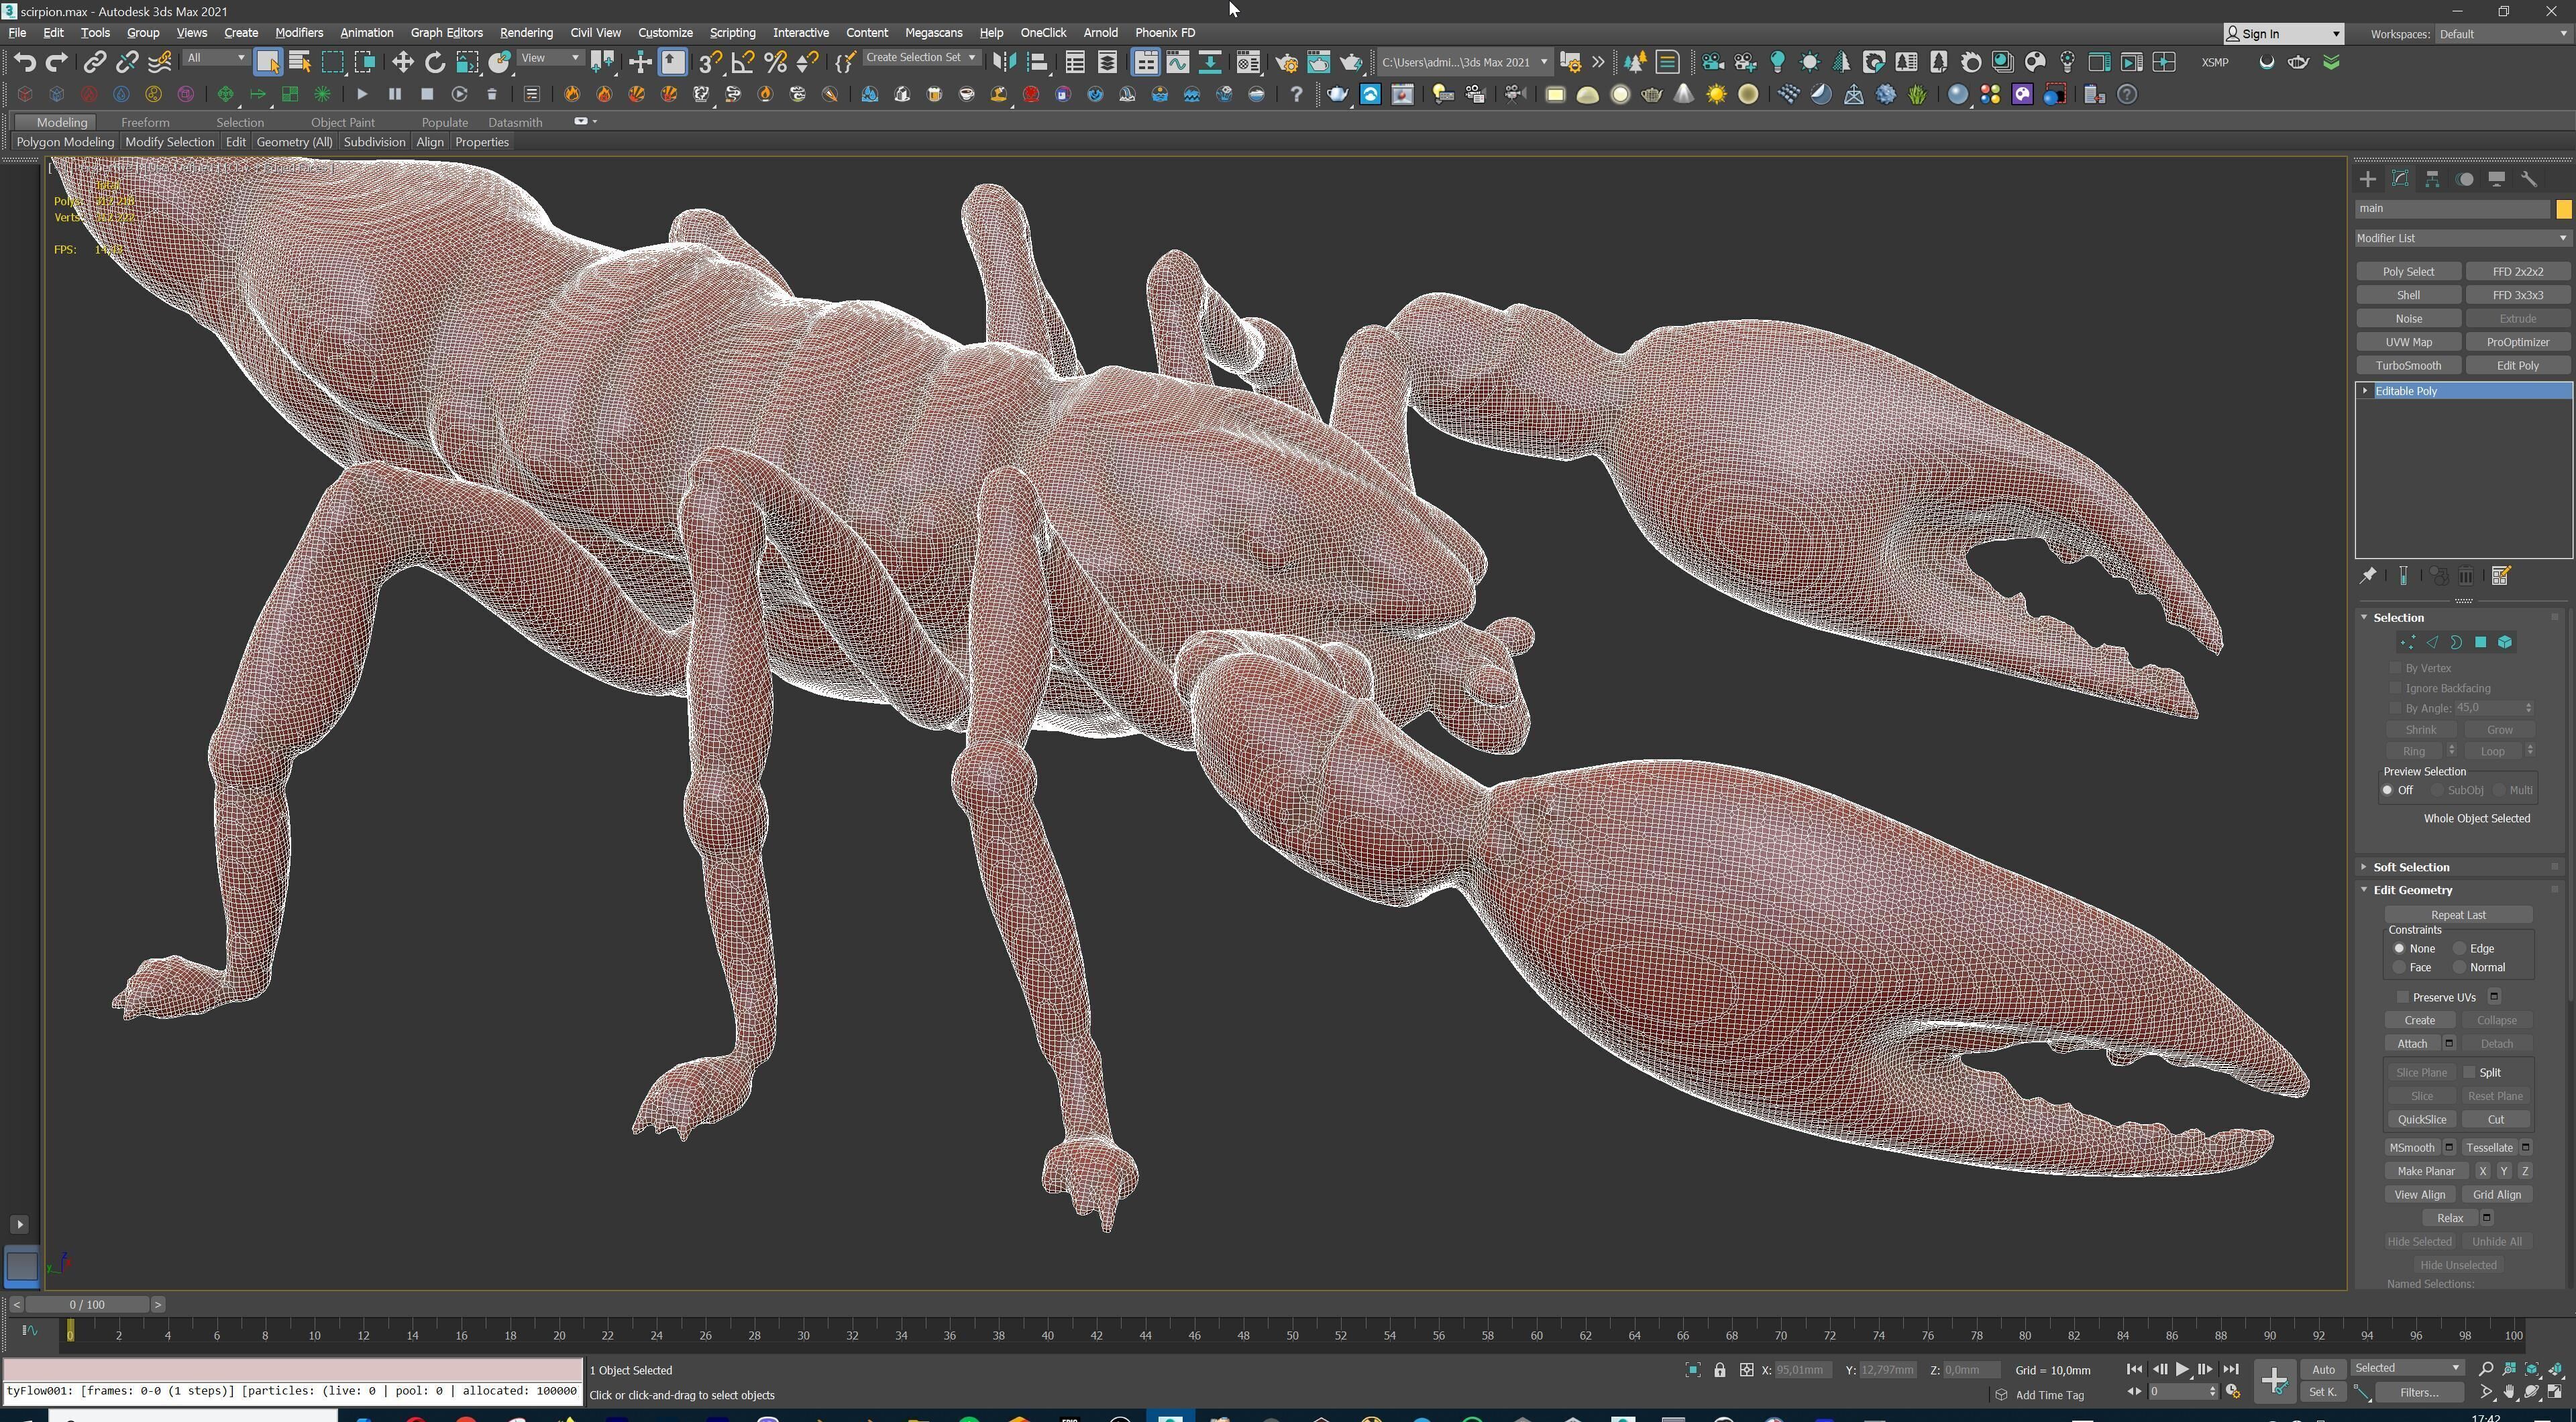This screenshot has height=1422, width=2576.
Task: Enable Preserve UVs checkbox
Action: (x=2403, y=997)
